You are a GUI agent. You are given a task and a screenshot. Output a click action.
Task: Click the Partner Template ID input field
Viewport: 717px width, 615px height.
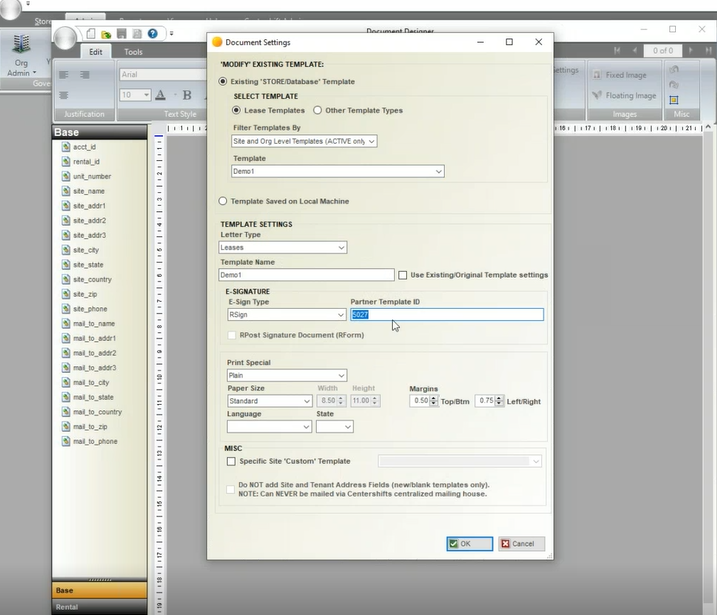(x=446, y=314)
